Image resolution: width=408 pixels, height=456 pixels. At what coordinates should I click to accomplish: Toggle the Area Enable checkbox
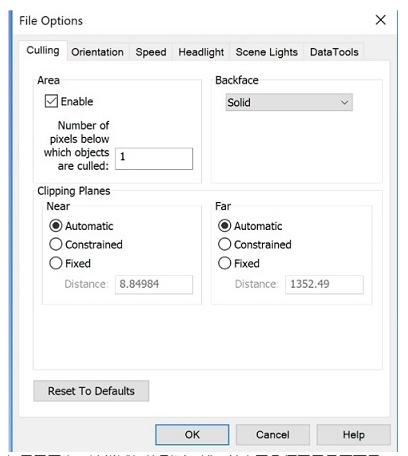[51, 101]
